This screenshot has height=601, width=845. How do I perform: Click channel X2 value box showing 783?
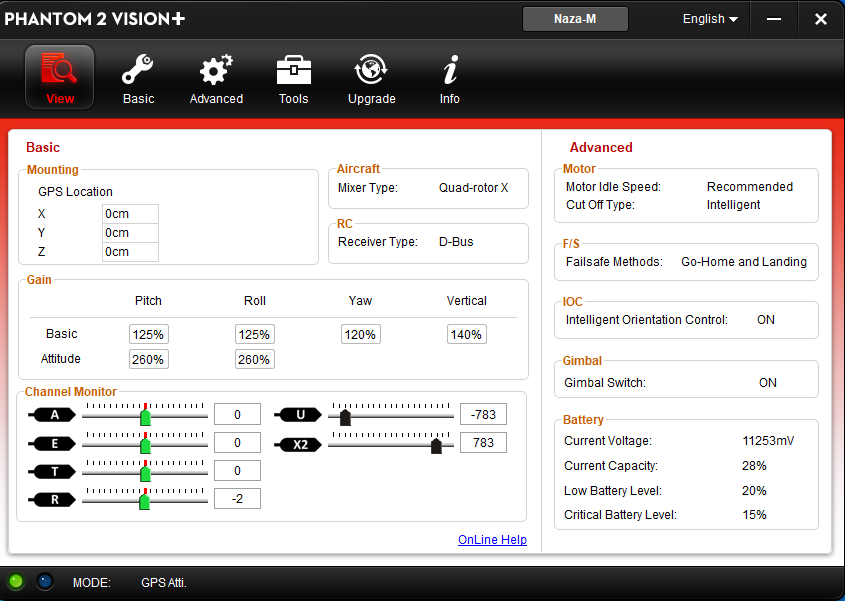(x=483, y=443)
